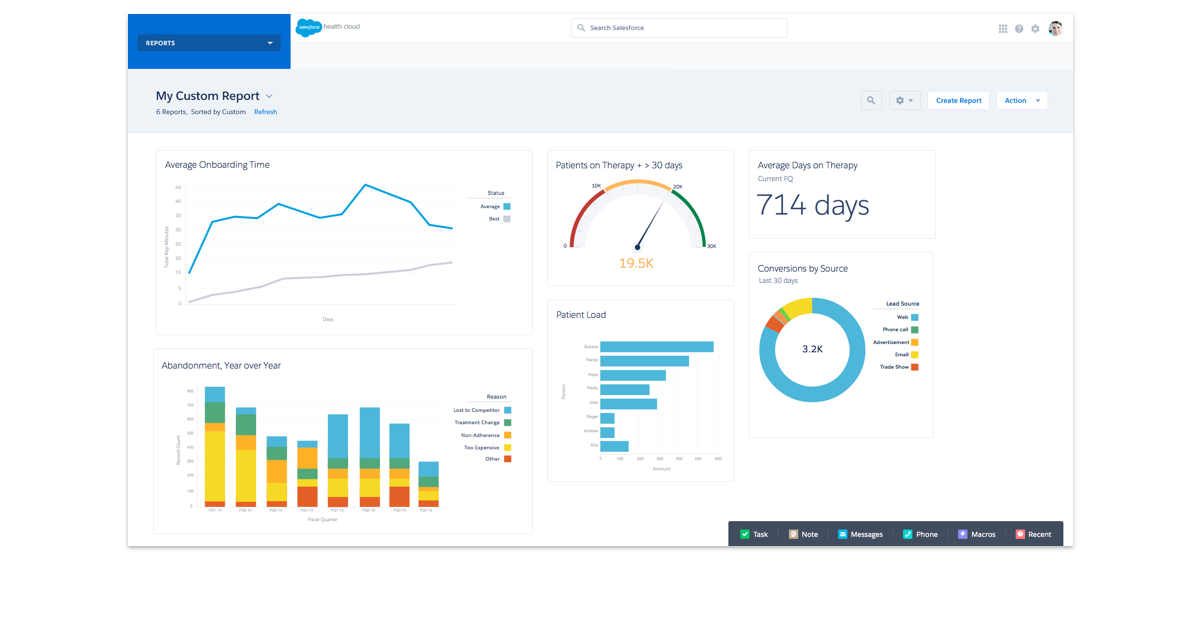
Task: Open the Action dropdown menu
Action: click(x=1021, y=100)
